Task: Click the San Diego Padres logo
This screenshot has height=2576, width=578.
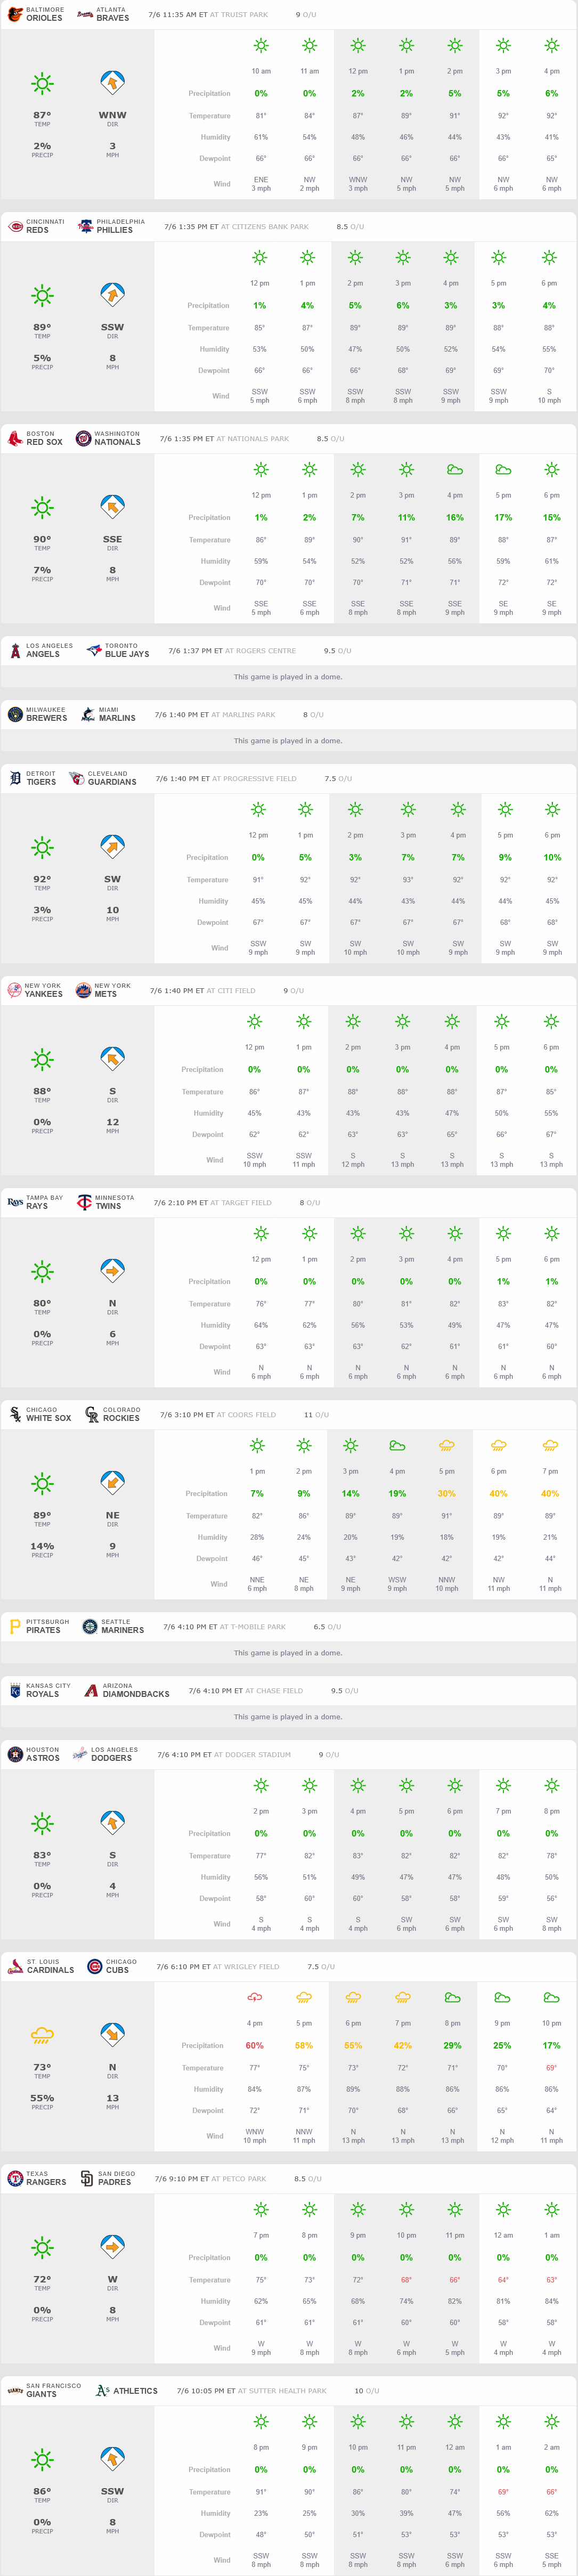Action: pyautogui.click(x=86, y=2178)
